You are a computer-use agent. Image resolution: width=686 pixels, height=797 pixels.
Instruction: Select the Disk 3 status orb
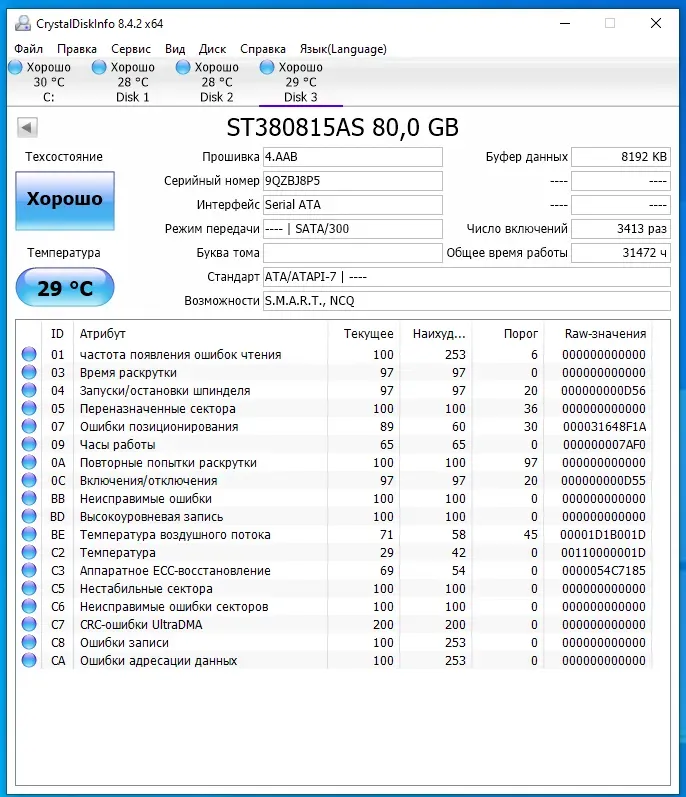coord(267,67)
